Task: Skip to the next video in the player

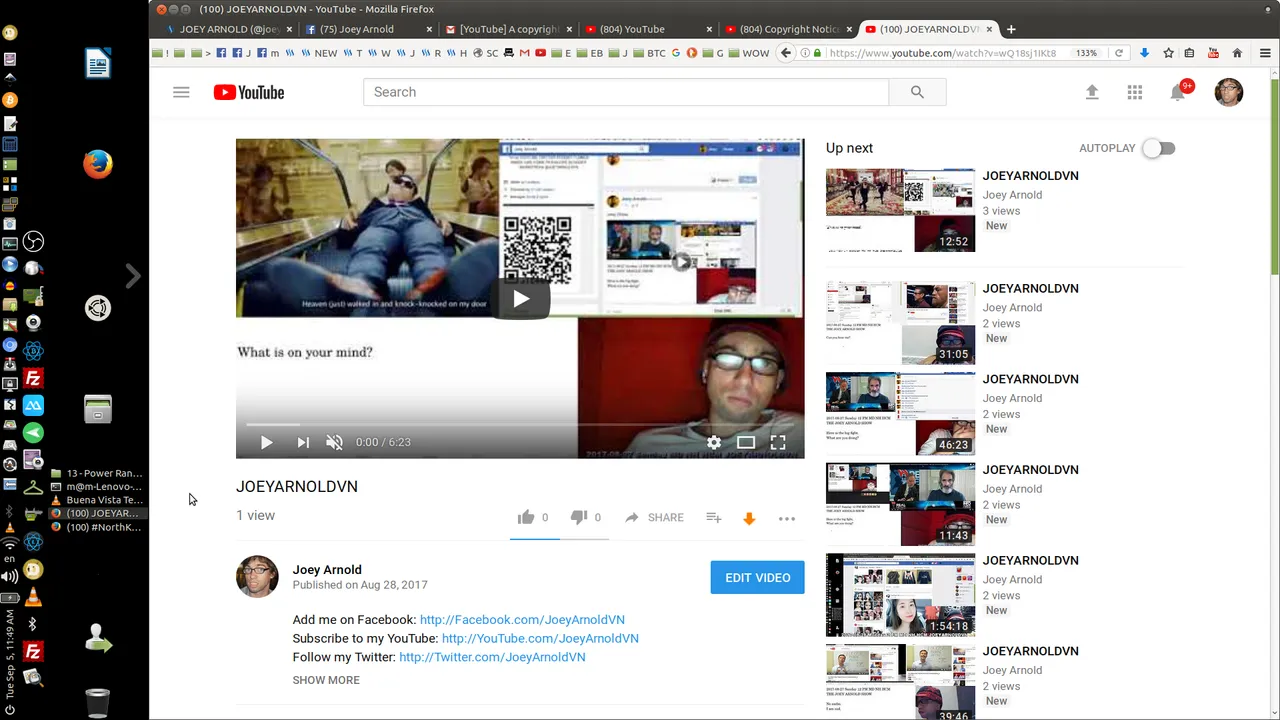Action: coord(303,442)
